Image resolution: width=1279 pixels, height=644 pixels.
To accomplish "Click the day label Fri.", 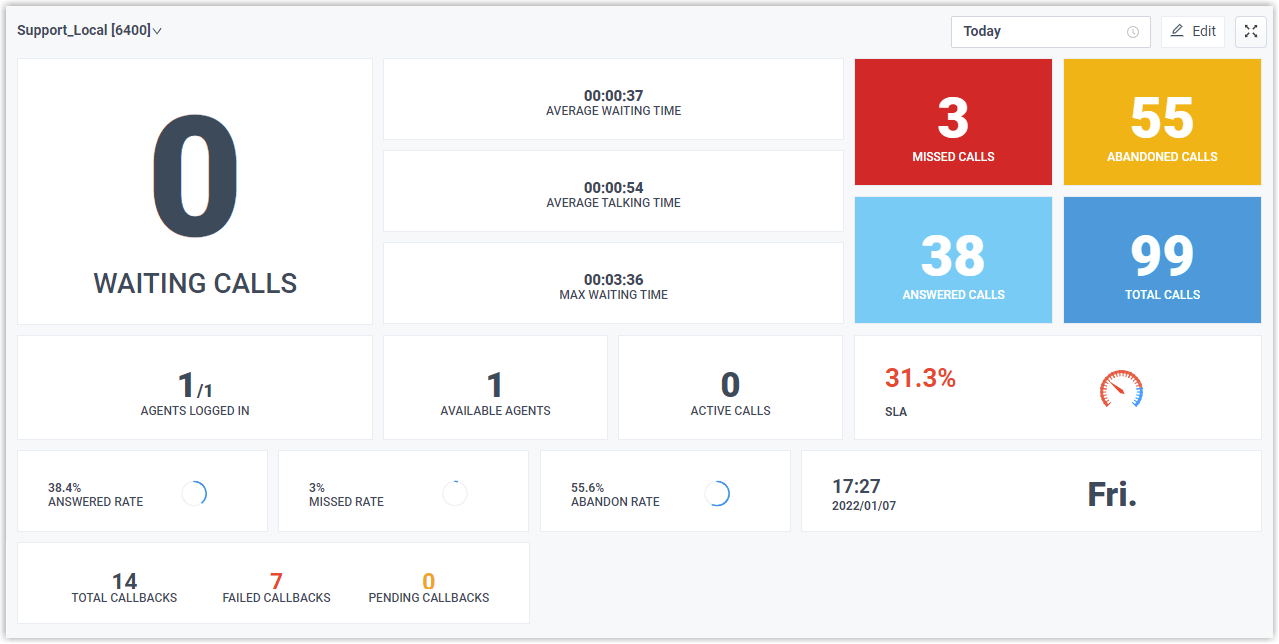I will click(x=1112, y=494).
